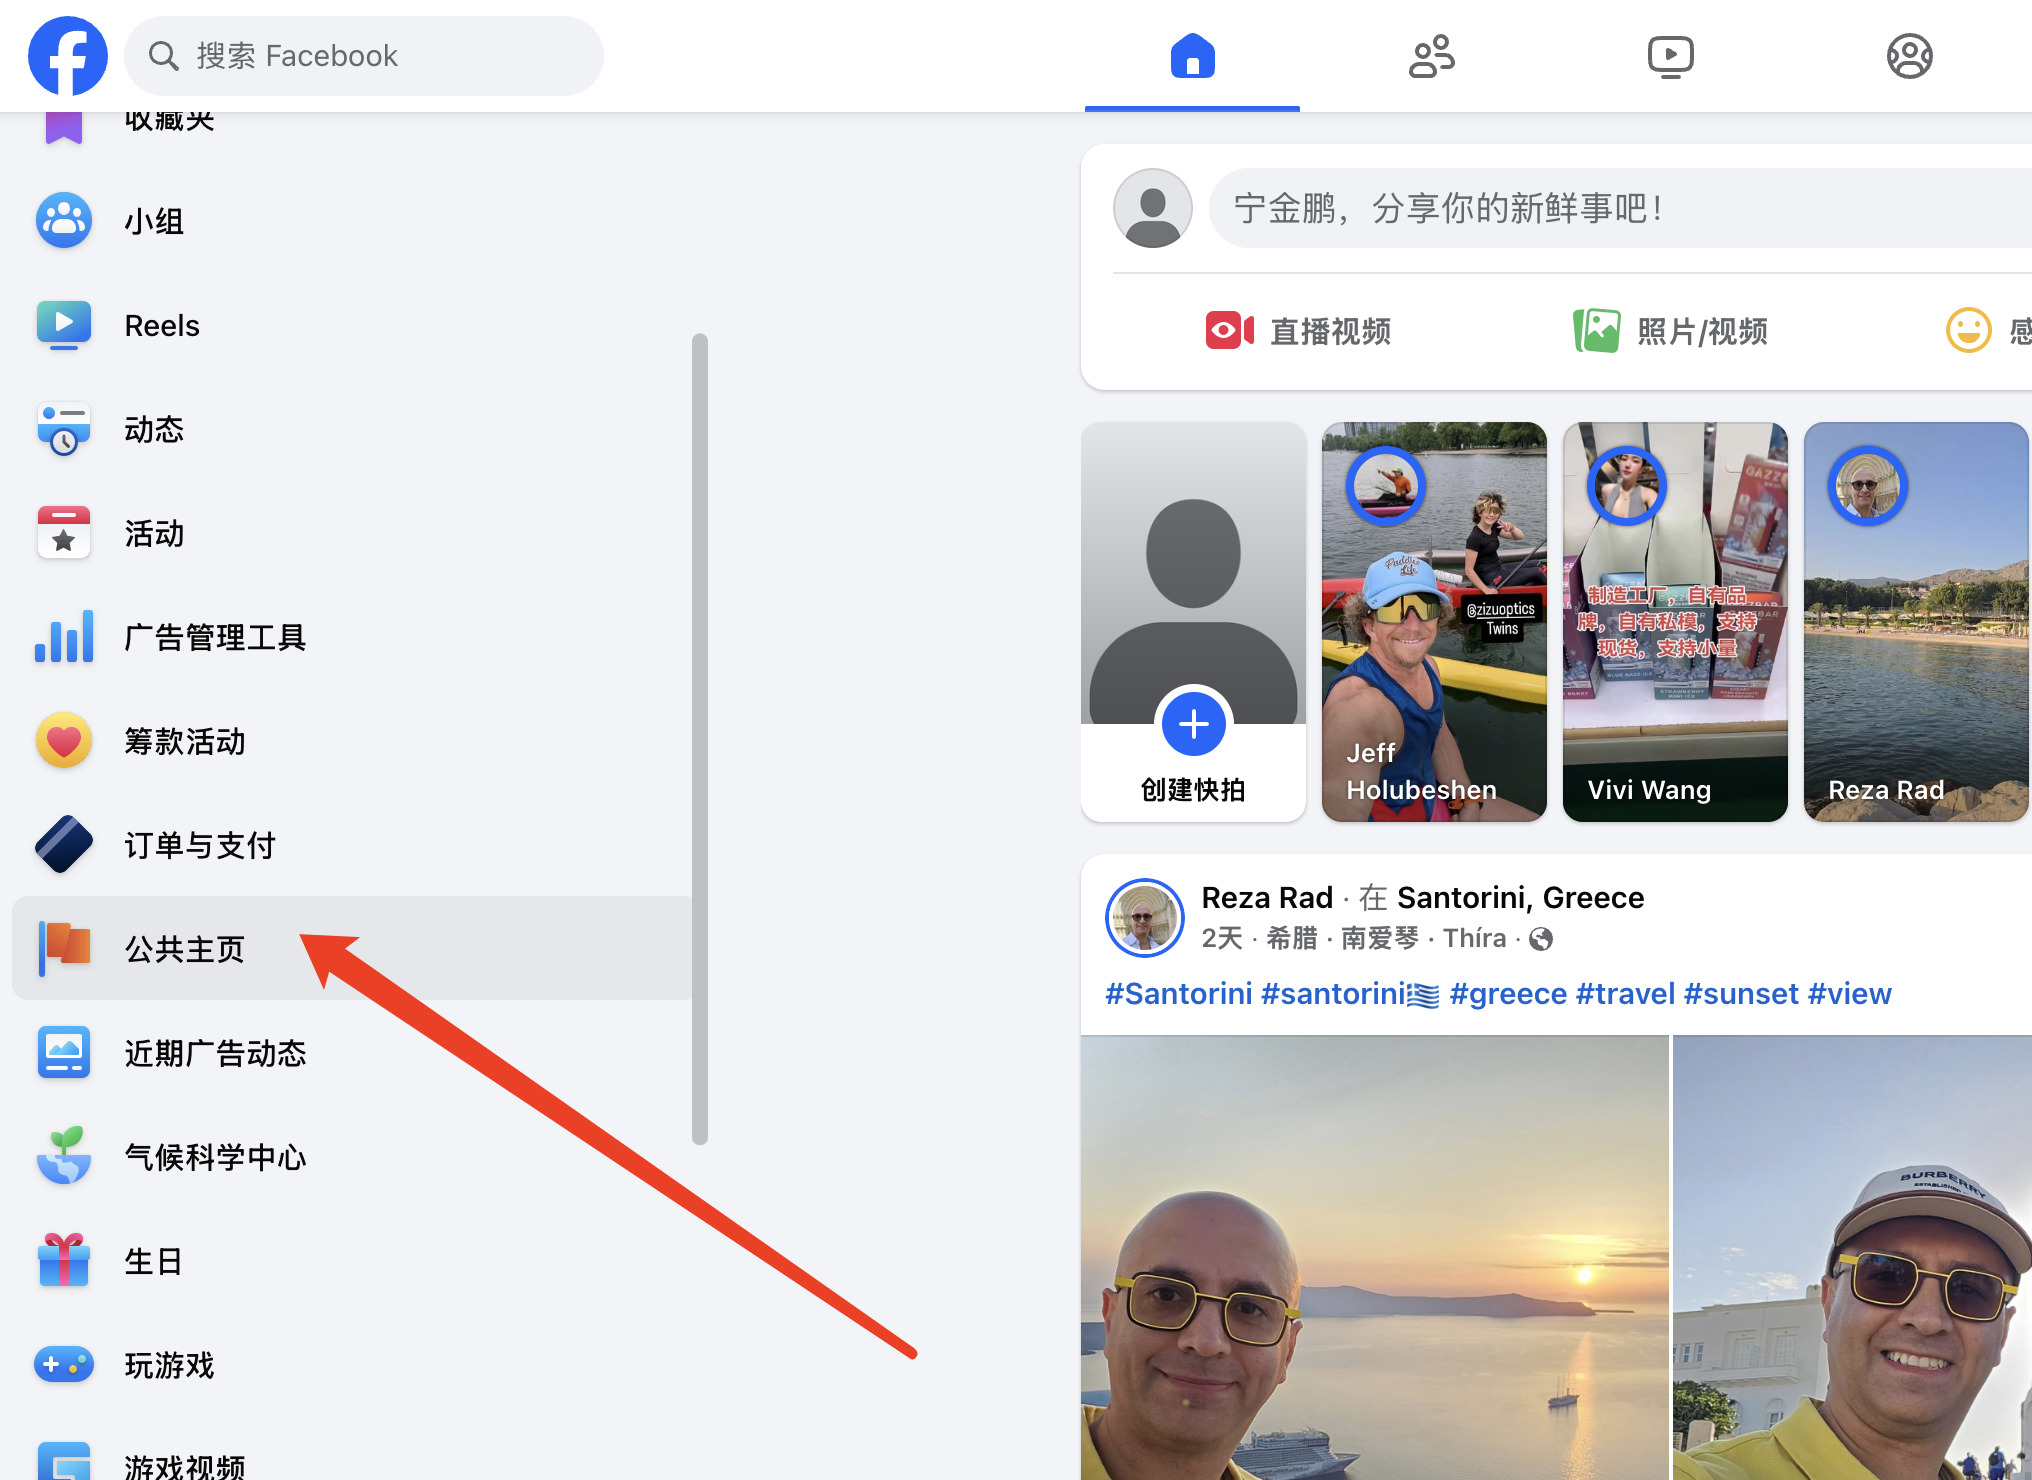Open Orders and payments (订单与支付)

[200, 845]
